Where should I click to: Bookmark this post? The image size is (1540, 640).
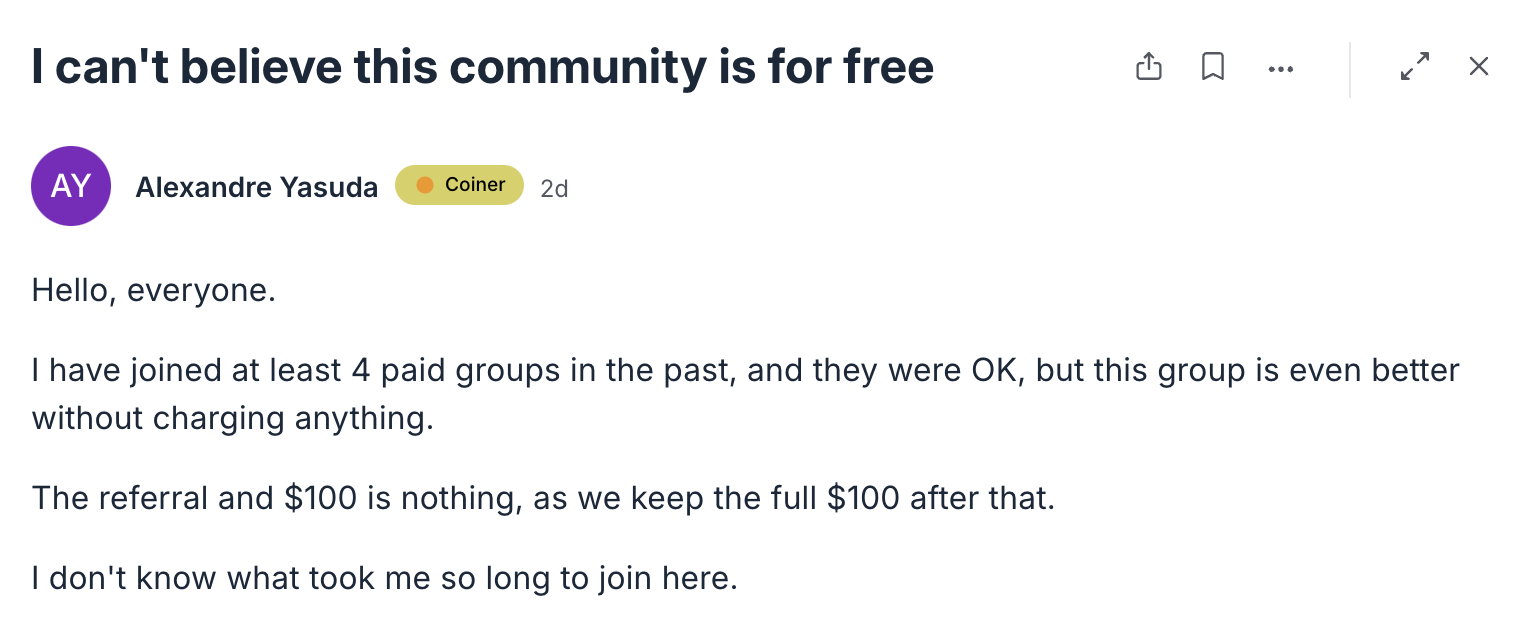1213,67
